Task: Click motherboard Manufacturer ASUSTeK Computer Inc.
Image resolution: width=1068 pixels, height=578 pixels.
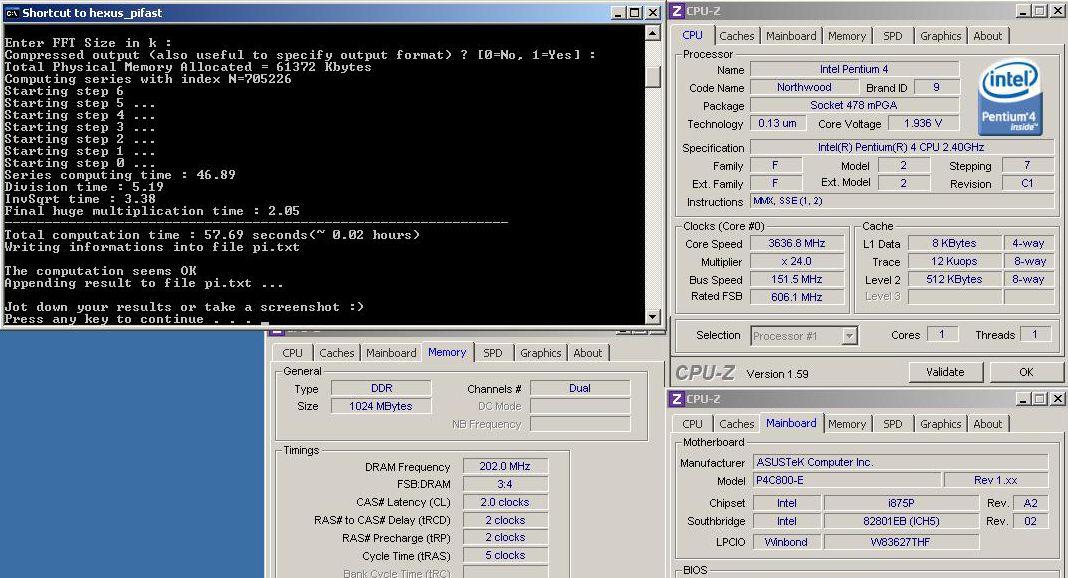Action: pos(900,462)
